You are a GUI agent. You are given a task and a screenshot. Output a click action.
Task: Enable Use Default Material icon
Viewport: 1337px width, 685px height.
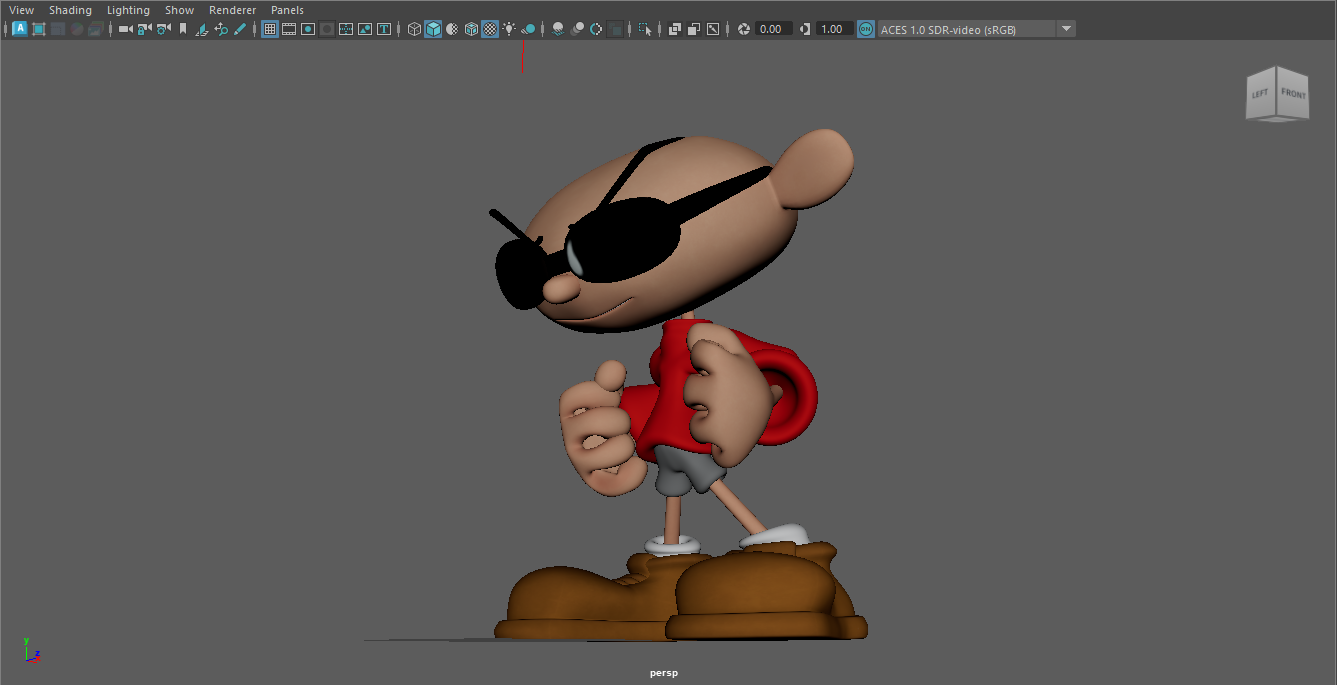451,29
